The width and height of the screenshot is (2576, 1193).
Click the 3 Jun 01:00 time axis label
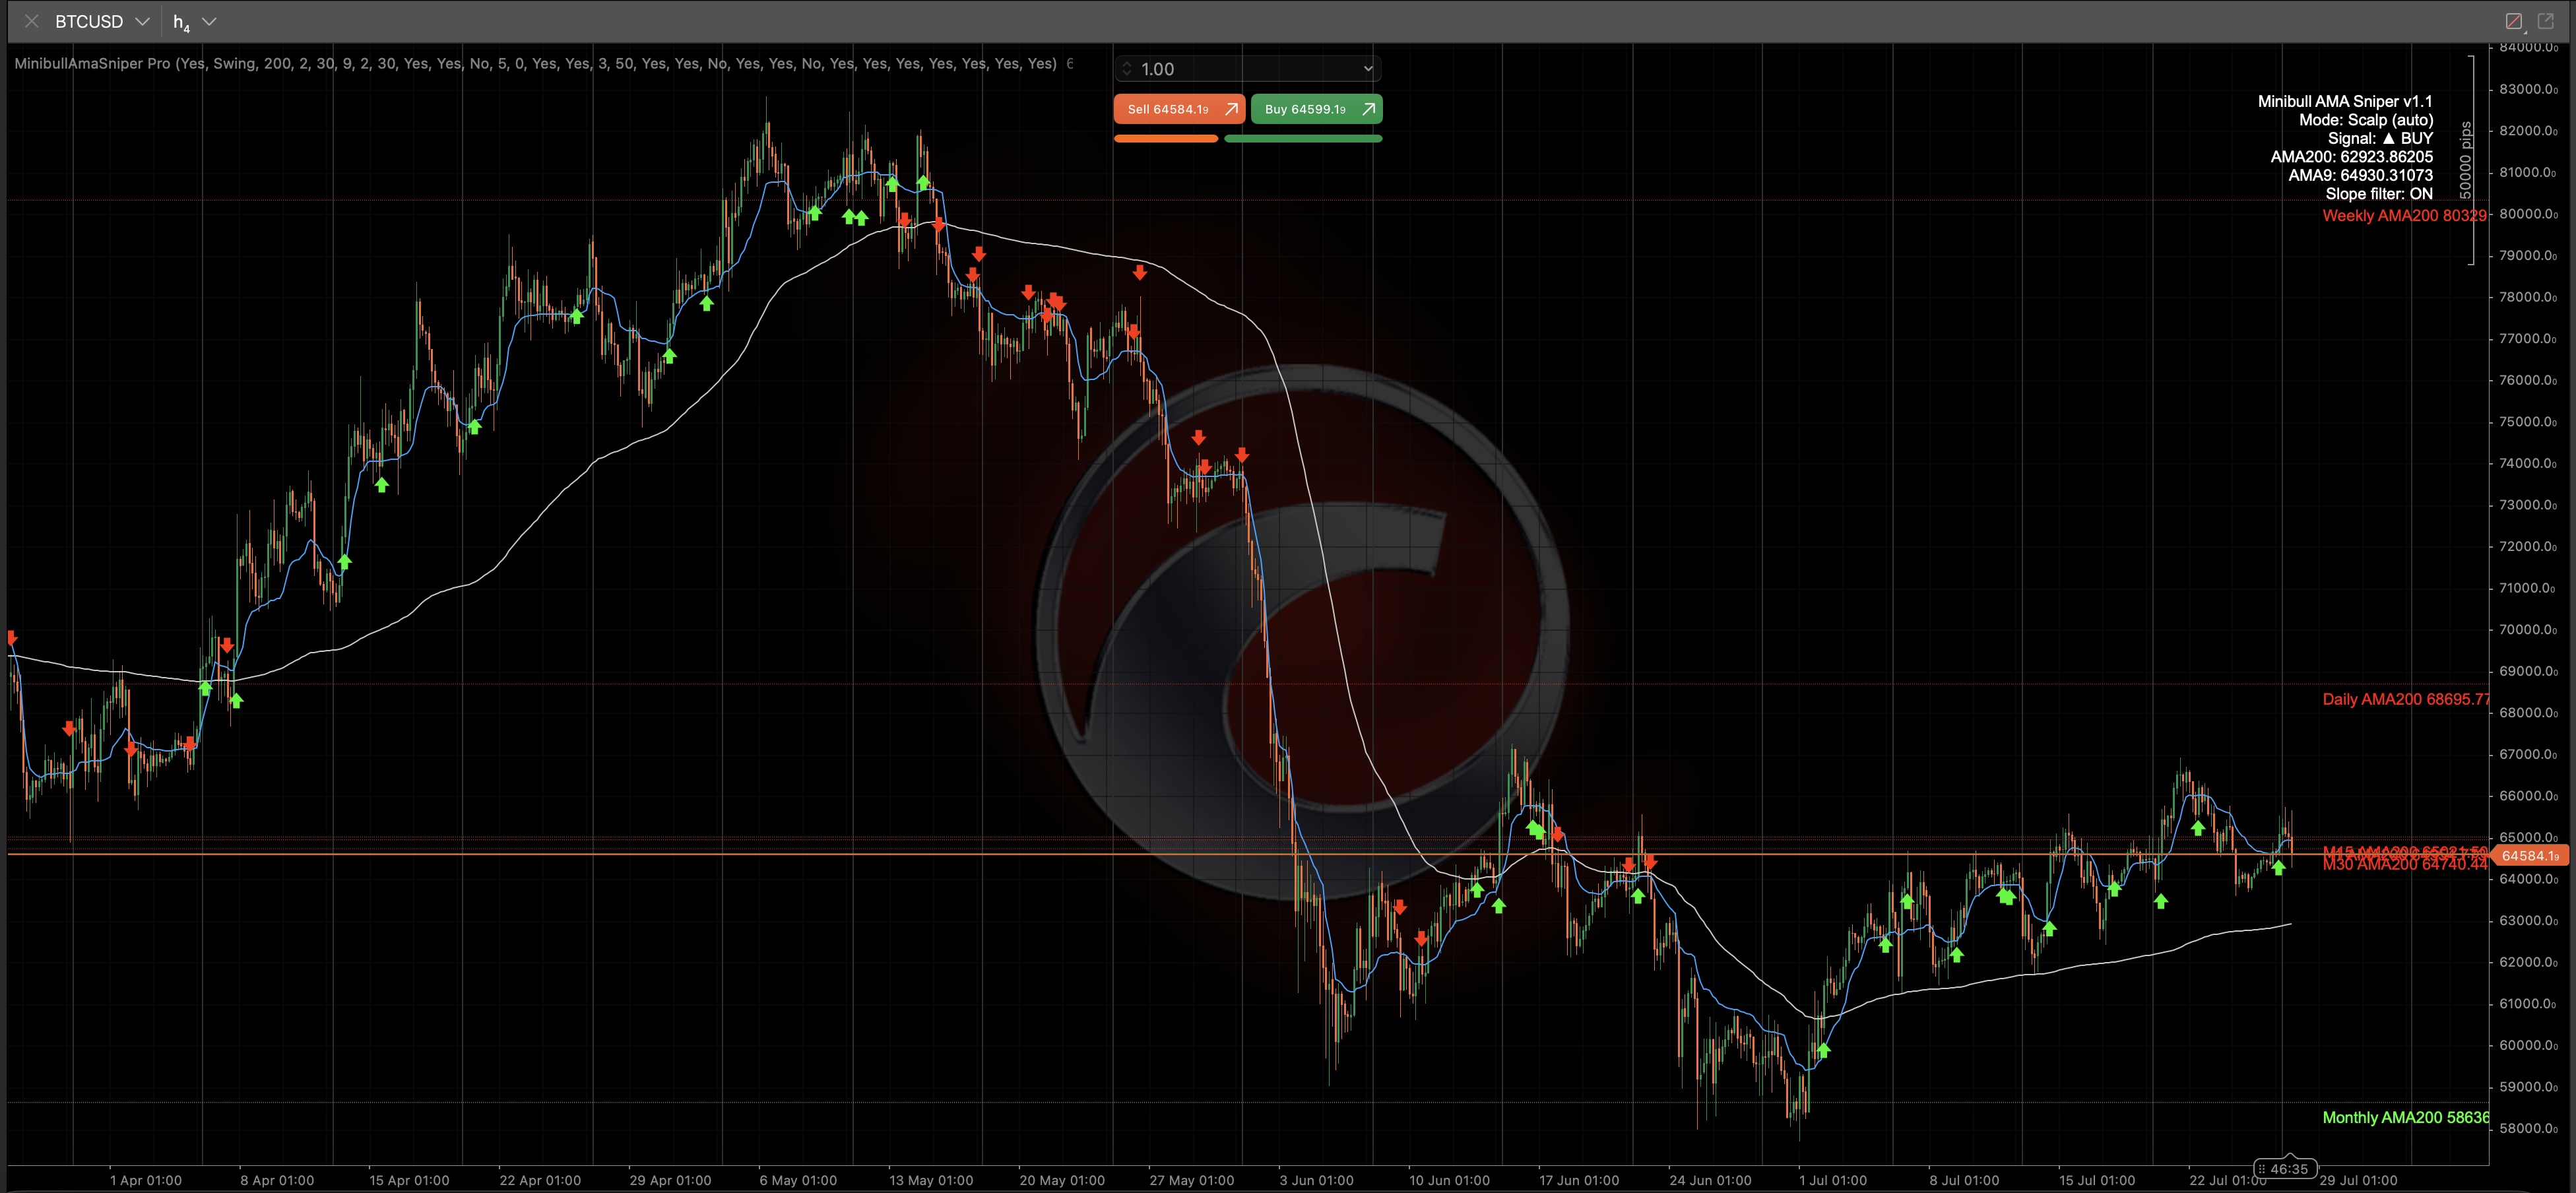pos(1316,1180)
